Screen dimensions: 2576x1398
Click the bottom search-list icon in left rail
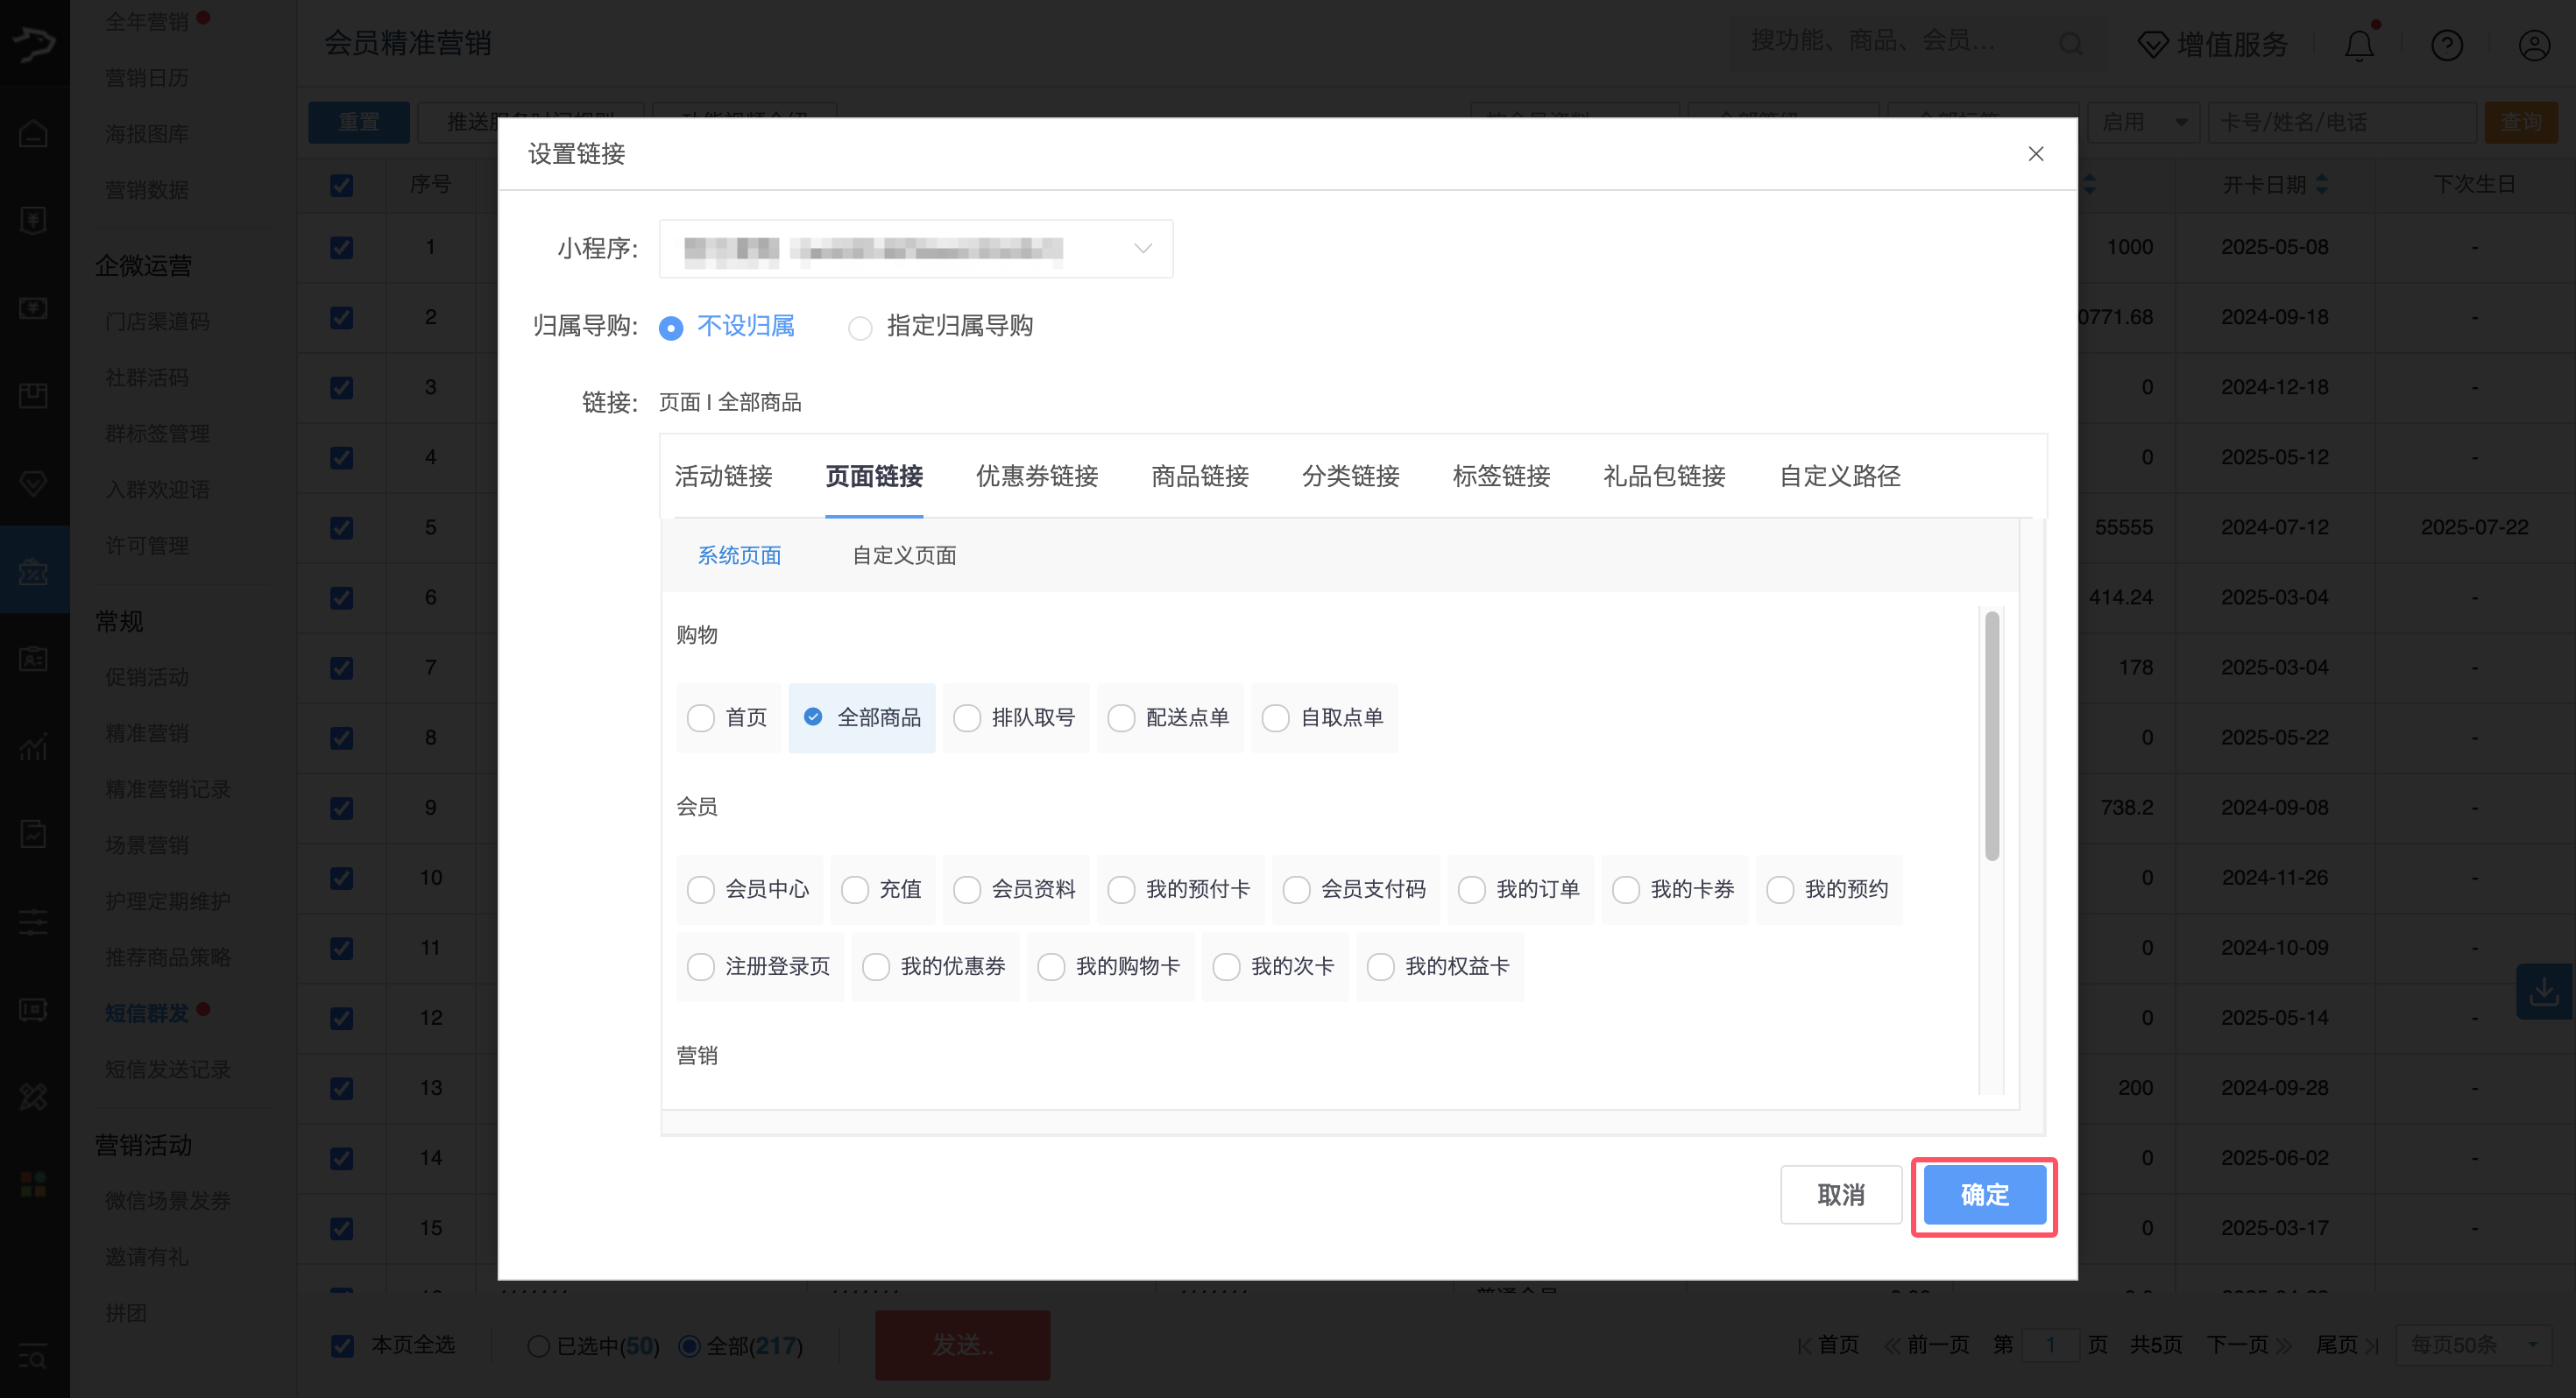click(33, 1358)
